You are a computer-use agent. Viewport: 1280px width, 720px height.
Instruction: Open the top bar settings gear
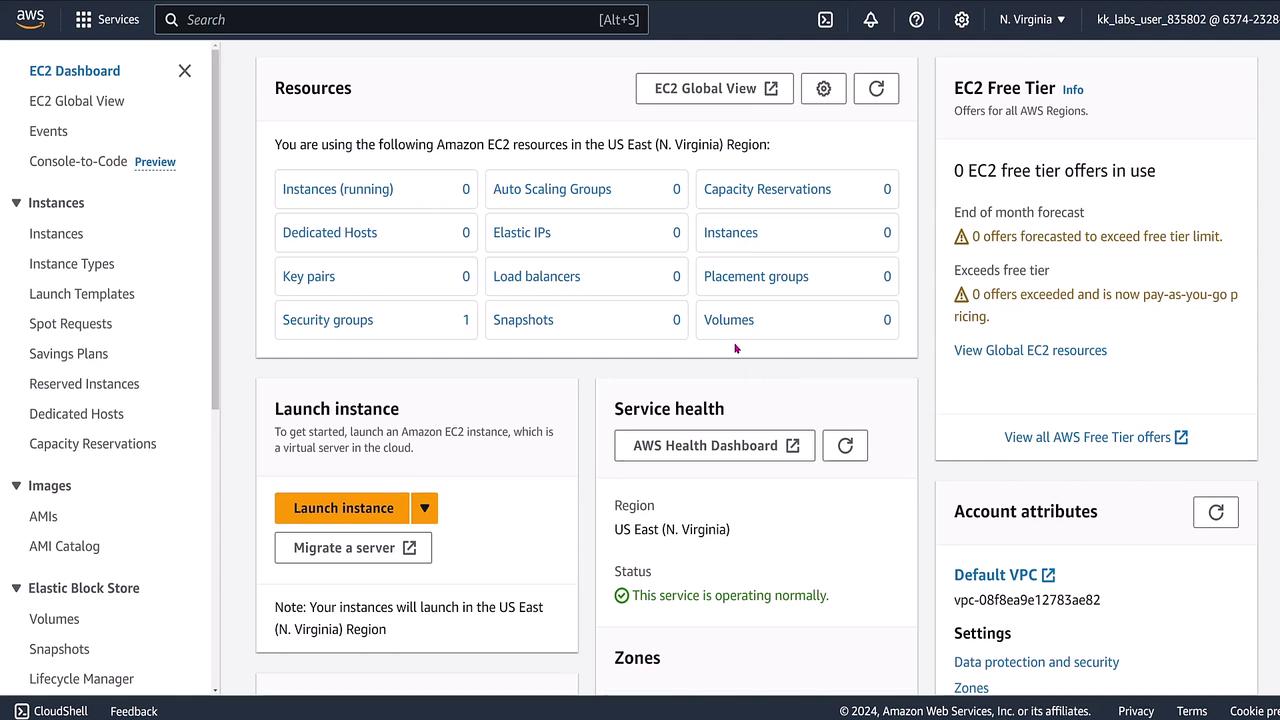pyautogui.click(x=961, y=20)
